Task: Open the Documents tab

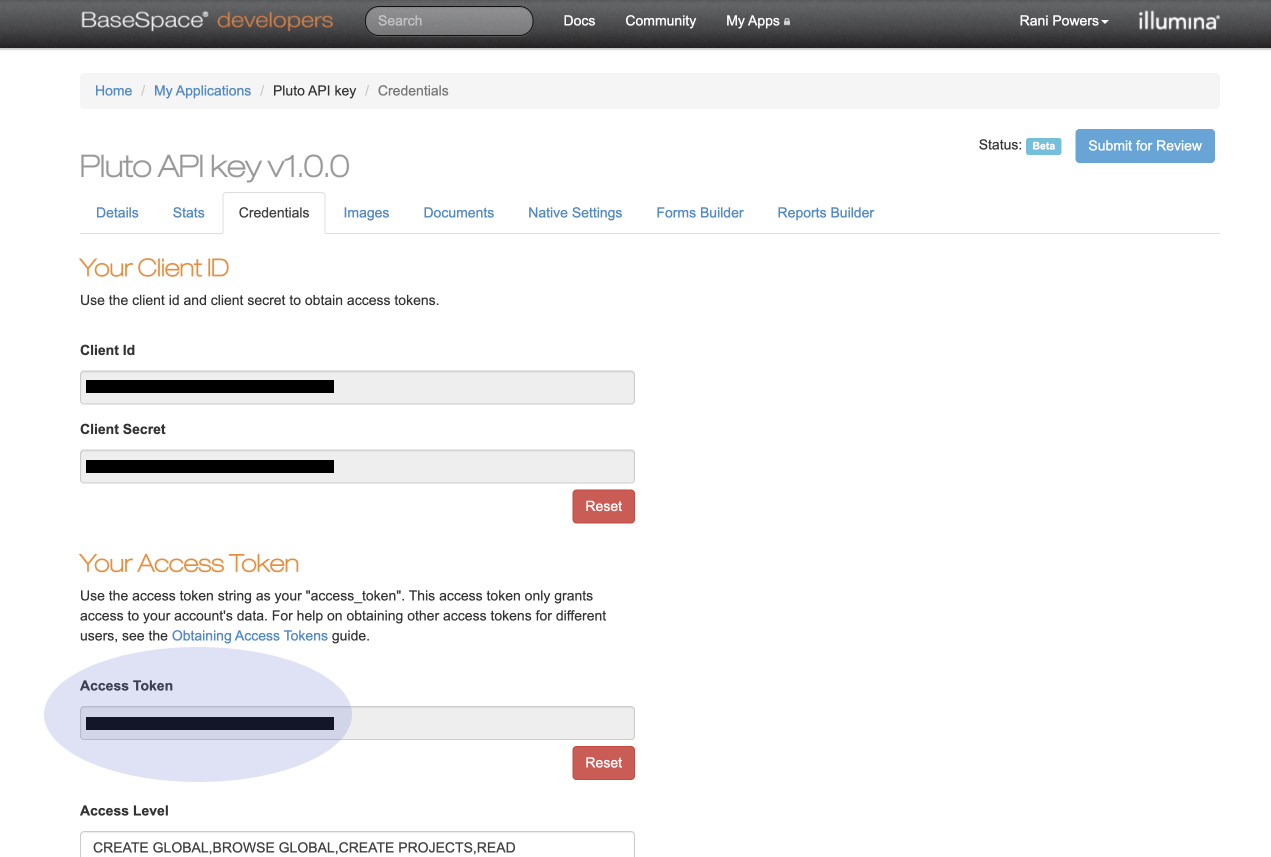Action: point(459,213)
